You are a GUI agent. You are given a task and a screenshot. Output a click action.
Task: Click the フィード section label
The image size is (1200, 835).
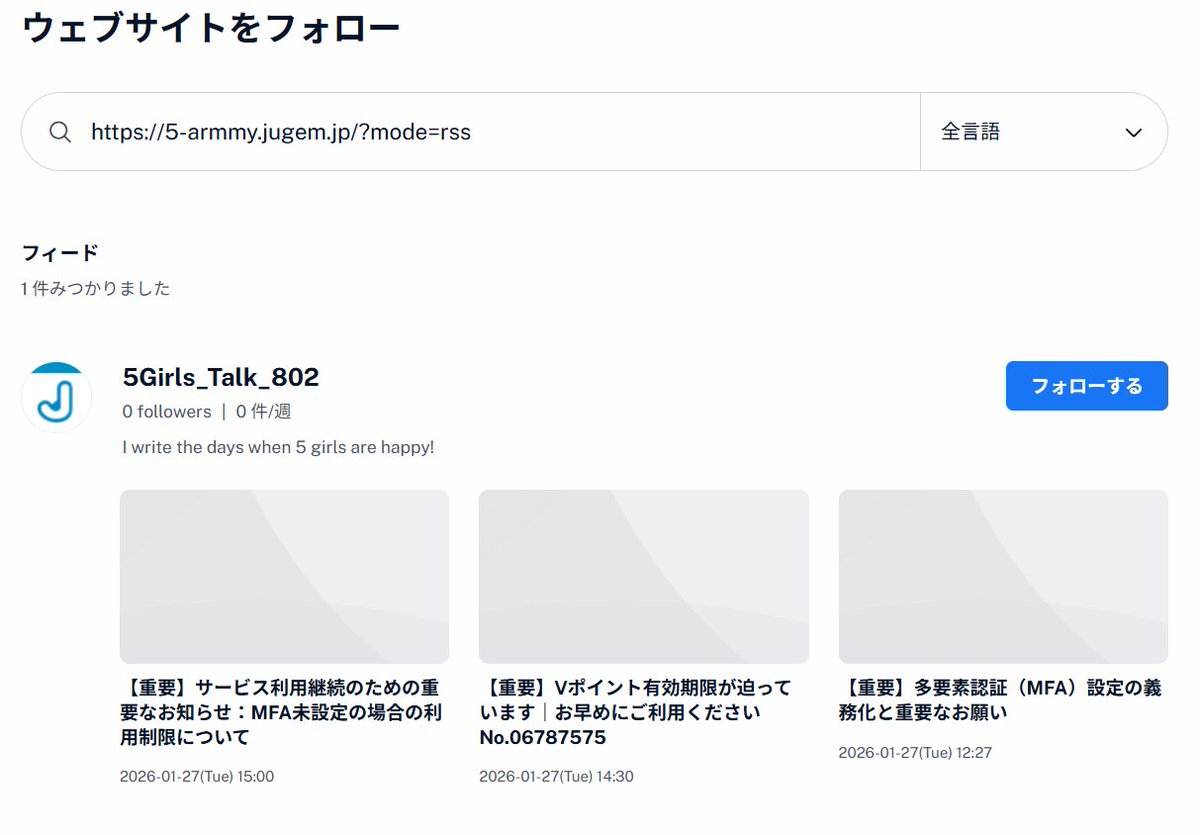click(x=60, y=253)
